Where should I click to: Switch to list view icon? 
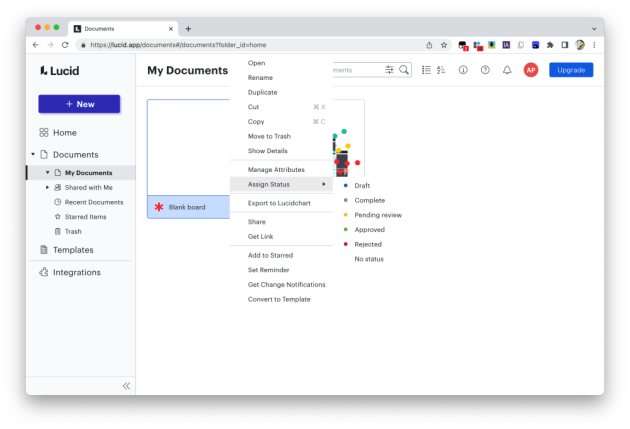[426, 70]
